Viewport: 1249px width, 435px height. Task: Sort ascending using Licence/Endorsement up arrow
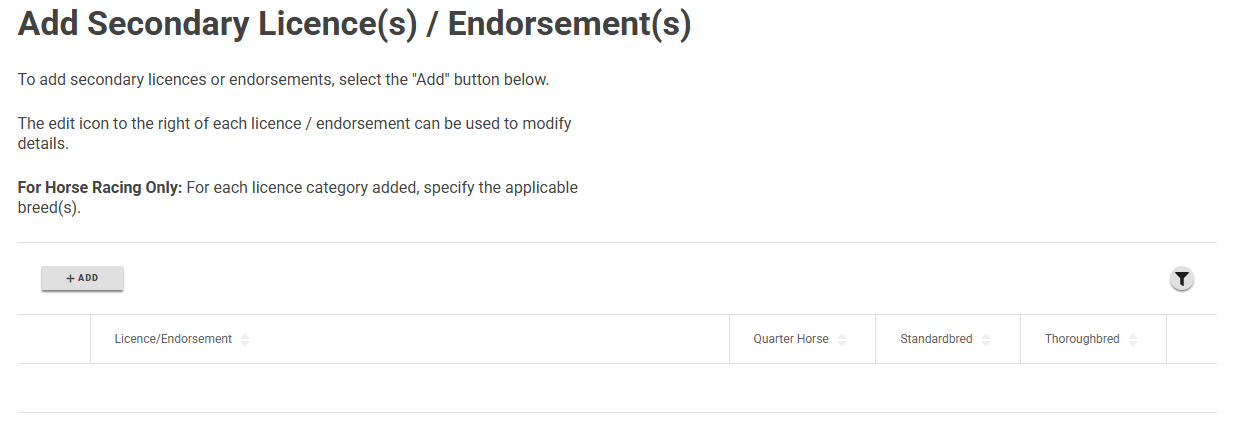click(x=245, y=336)
